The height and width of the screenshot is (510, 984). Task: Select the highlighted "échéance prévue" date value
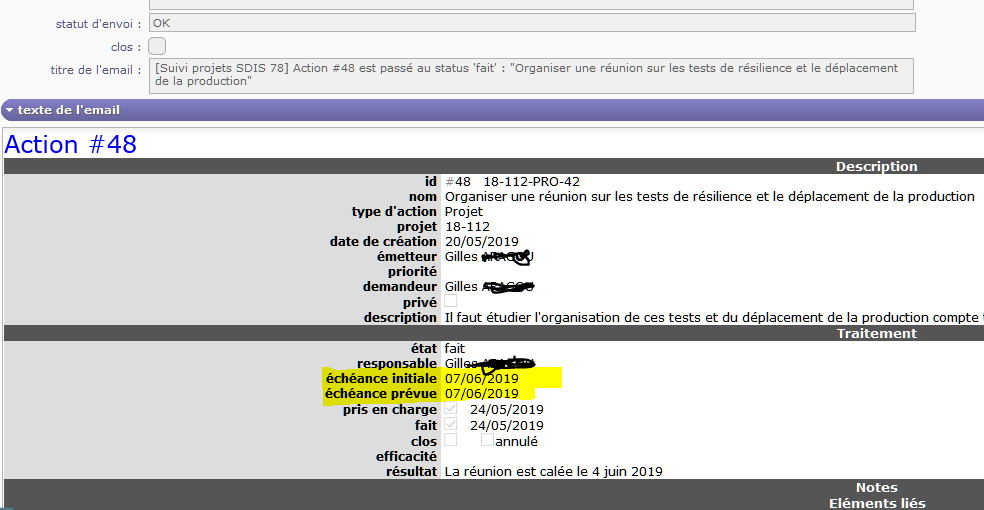pos(484,394)
